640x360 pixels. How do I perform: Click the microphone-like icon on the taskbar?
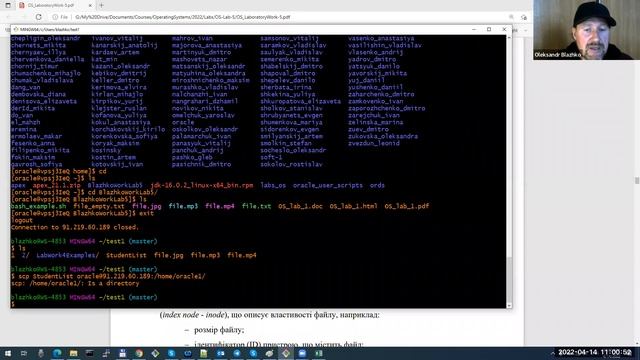tap(41, 353)
